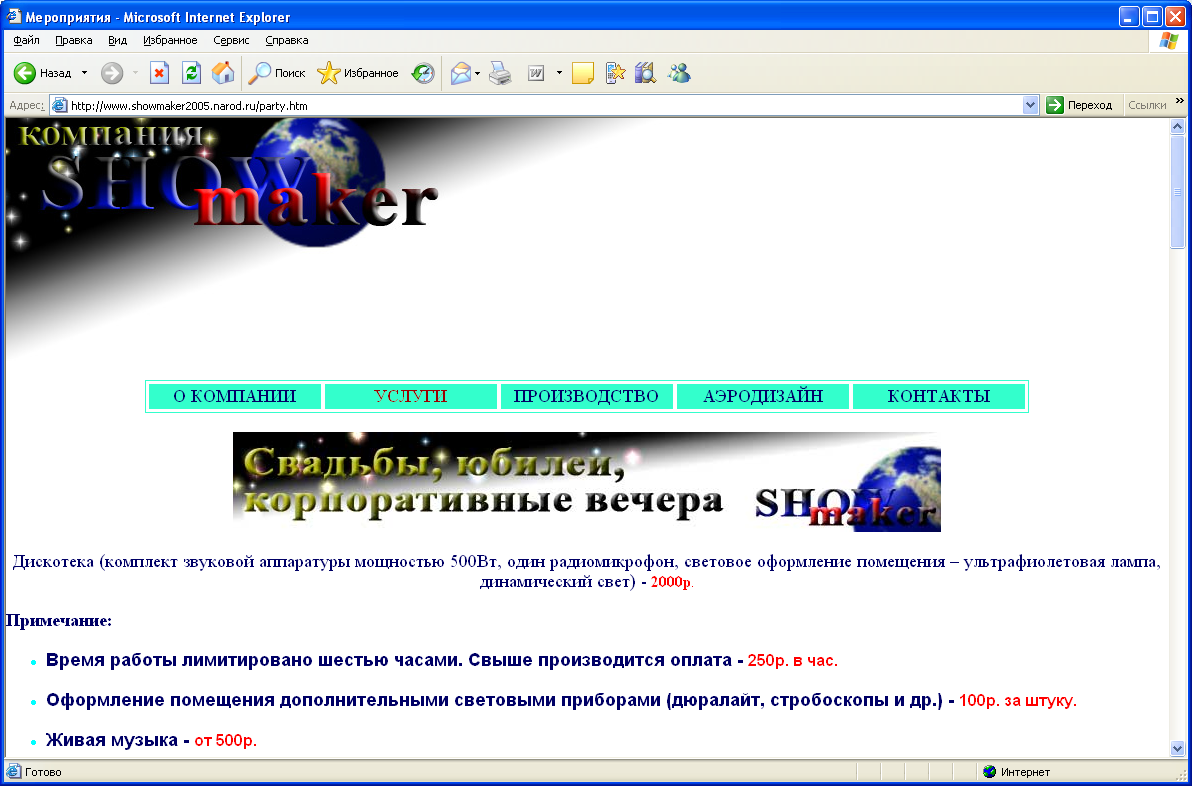Open the Избранное menu
The height and width of the screenshot is (786, 1192).
point(170,40)
